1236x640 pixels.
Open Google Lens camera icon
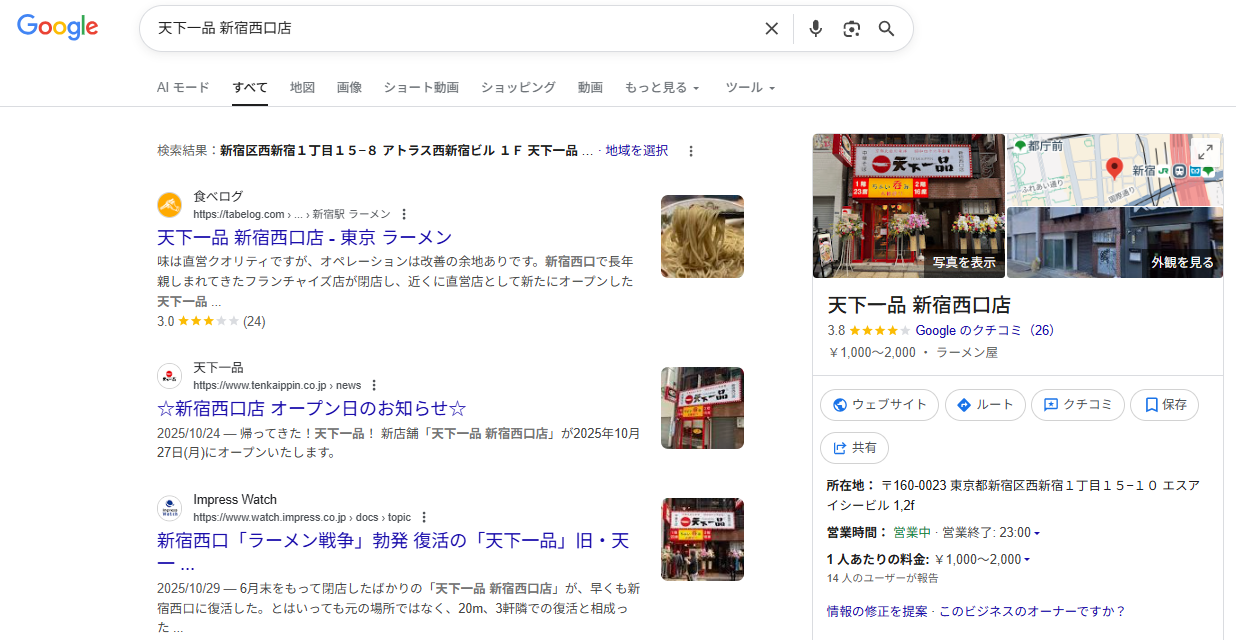(851, 28)
